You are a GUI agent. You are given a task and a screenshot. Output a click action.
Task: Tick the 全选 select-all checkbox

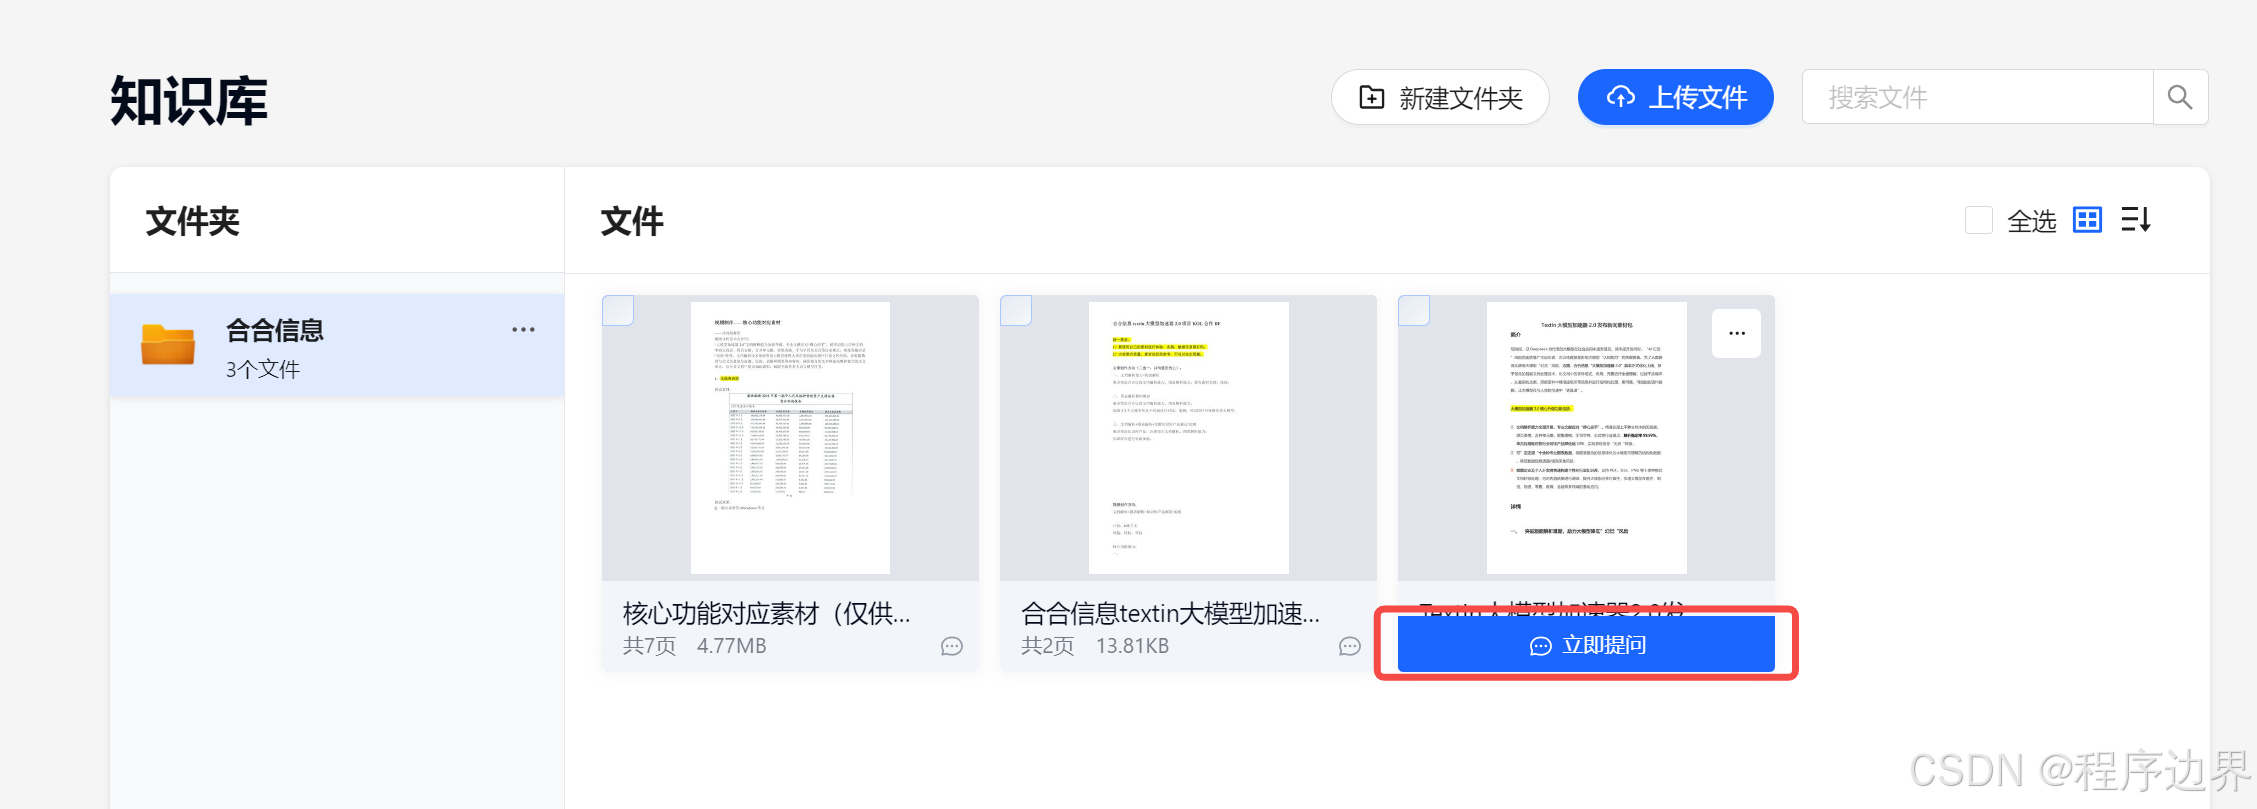(x=1978, y=220)
